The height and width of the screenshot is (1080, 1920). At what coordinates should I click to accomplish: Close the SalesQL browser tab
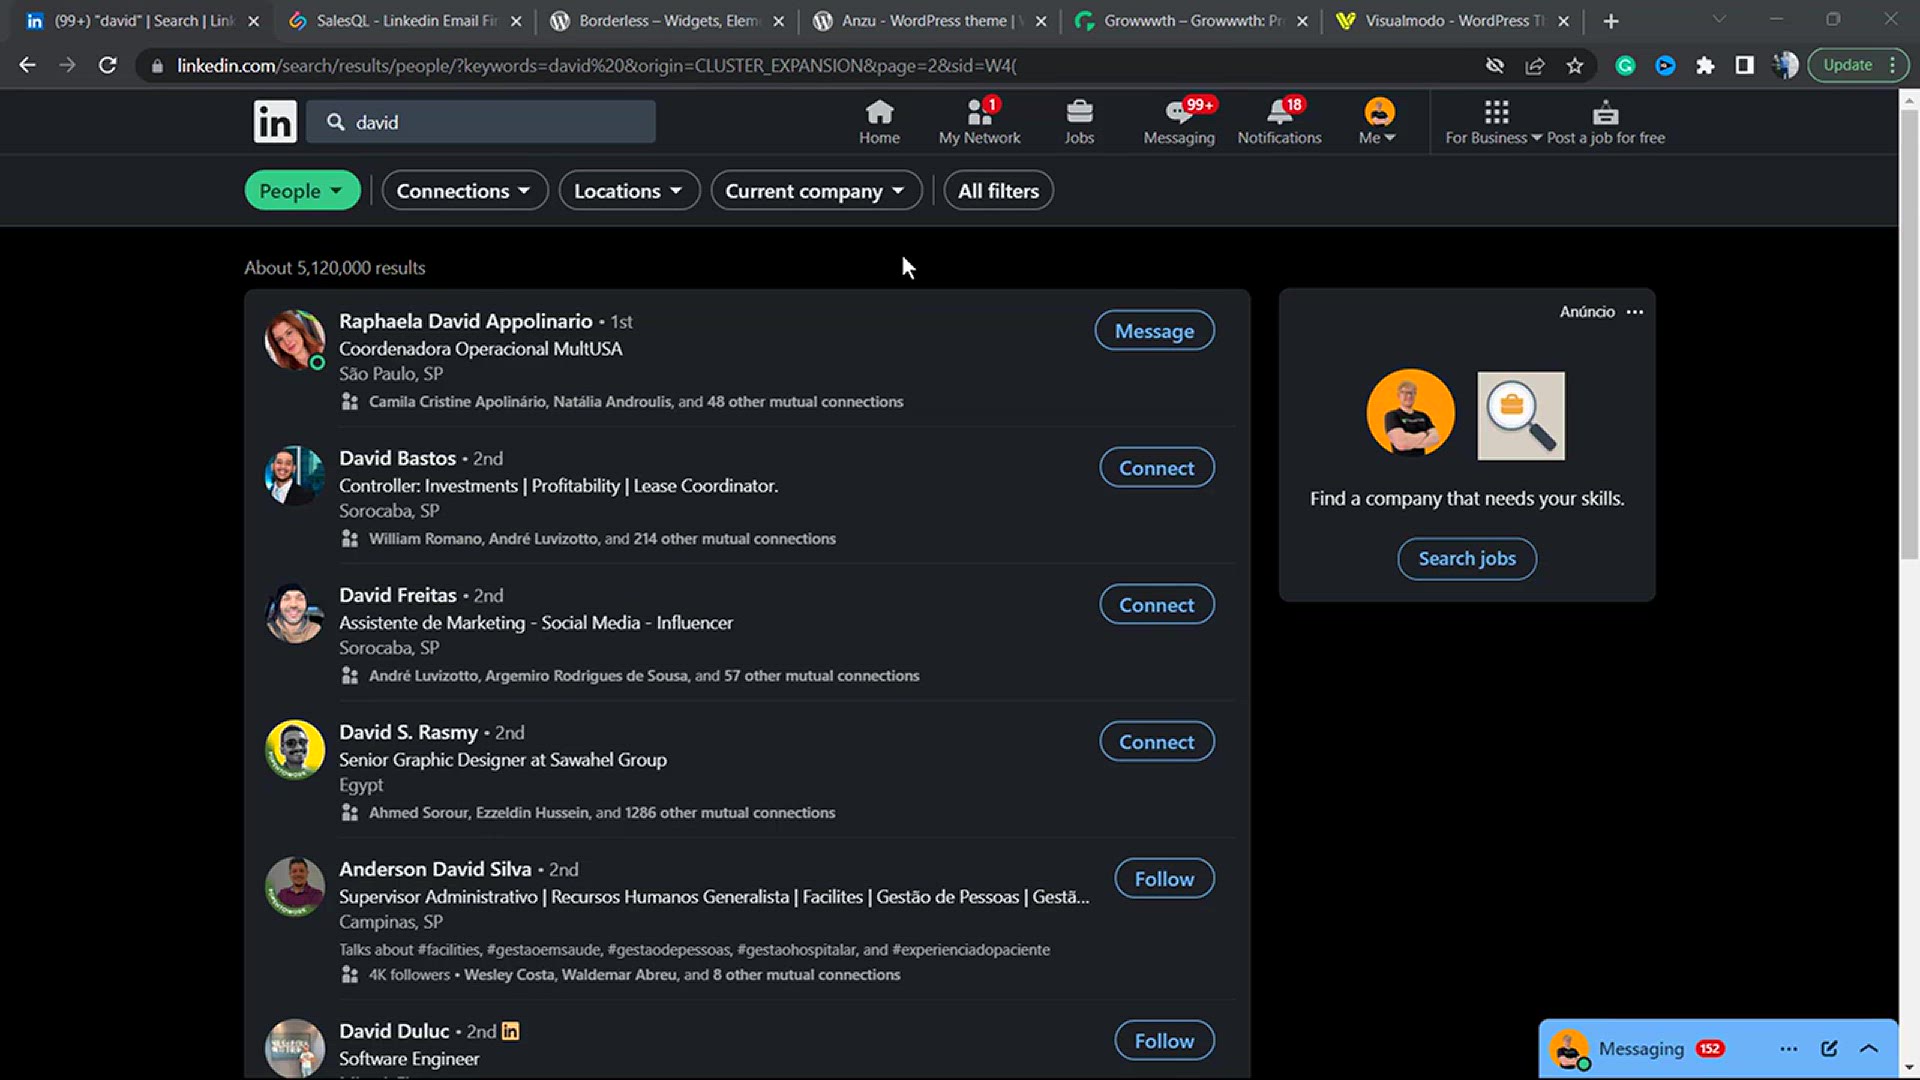click(516, 21)
